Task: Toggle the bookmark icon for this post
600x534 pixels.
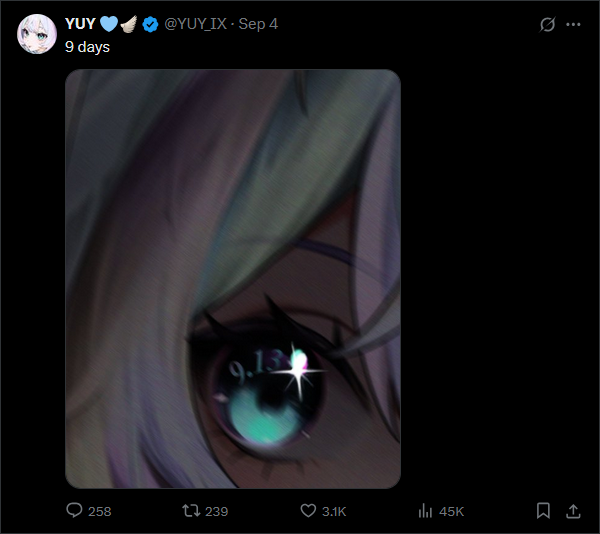Action: pyautogui.click(x=543, y=511)
